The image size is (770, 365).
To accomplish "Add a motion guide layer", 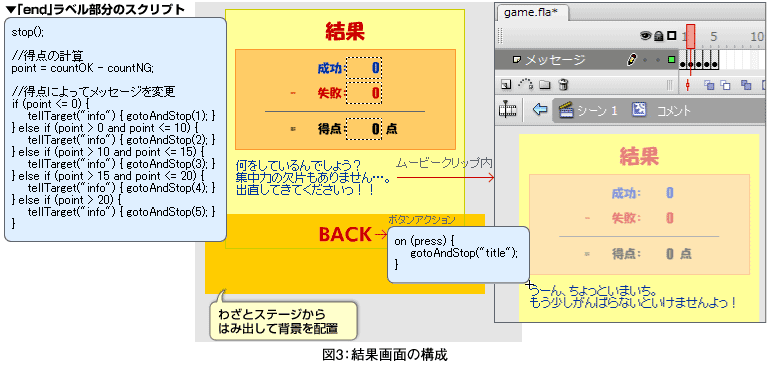I will [526, 85].
